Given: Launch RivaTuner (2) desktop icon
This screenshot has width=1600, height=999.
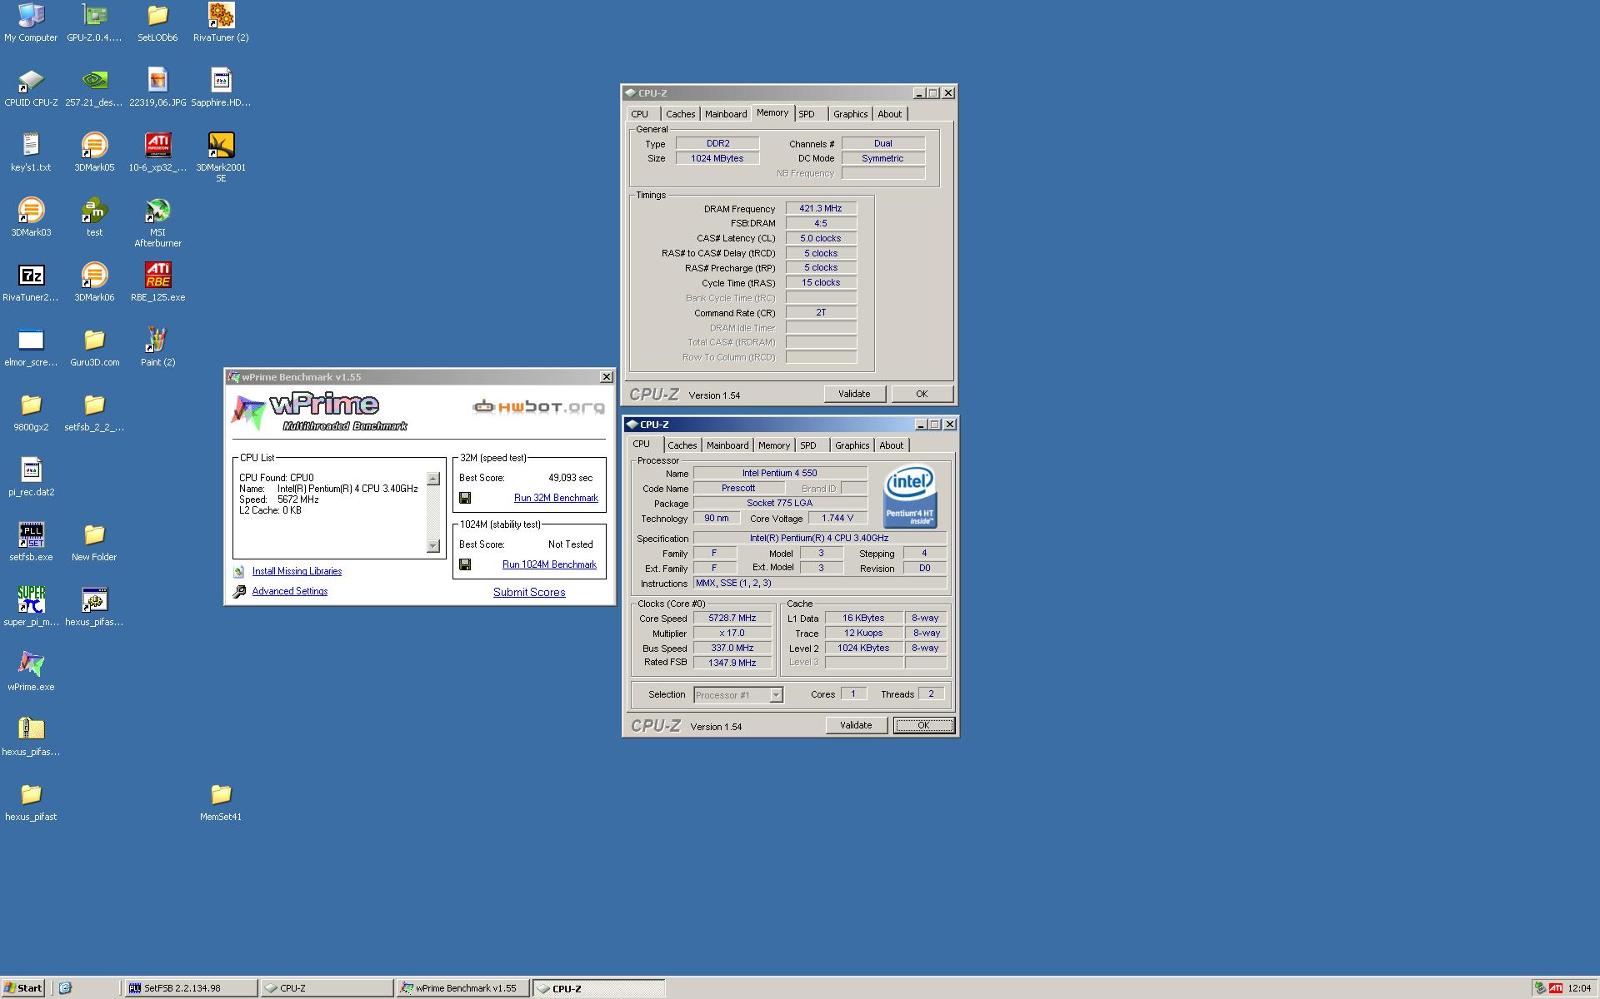Looking at the screenshot, I should click(221, 16).
